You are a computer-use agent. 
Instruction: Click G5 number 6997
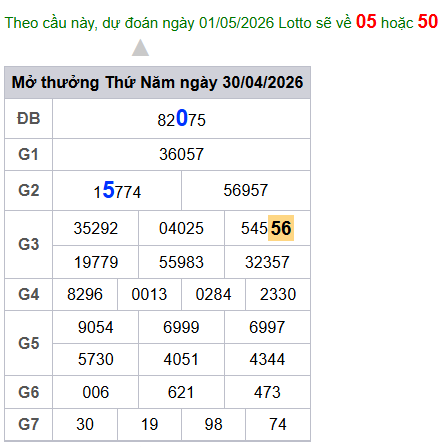coord(267,327)
